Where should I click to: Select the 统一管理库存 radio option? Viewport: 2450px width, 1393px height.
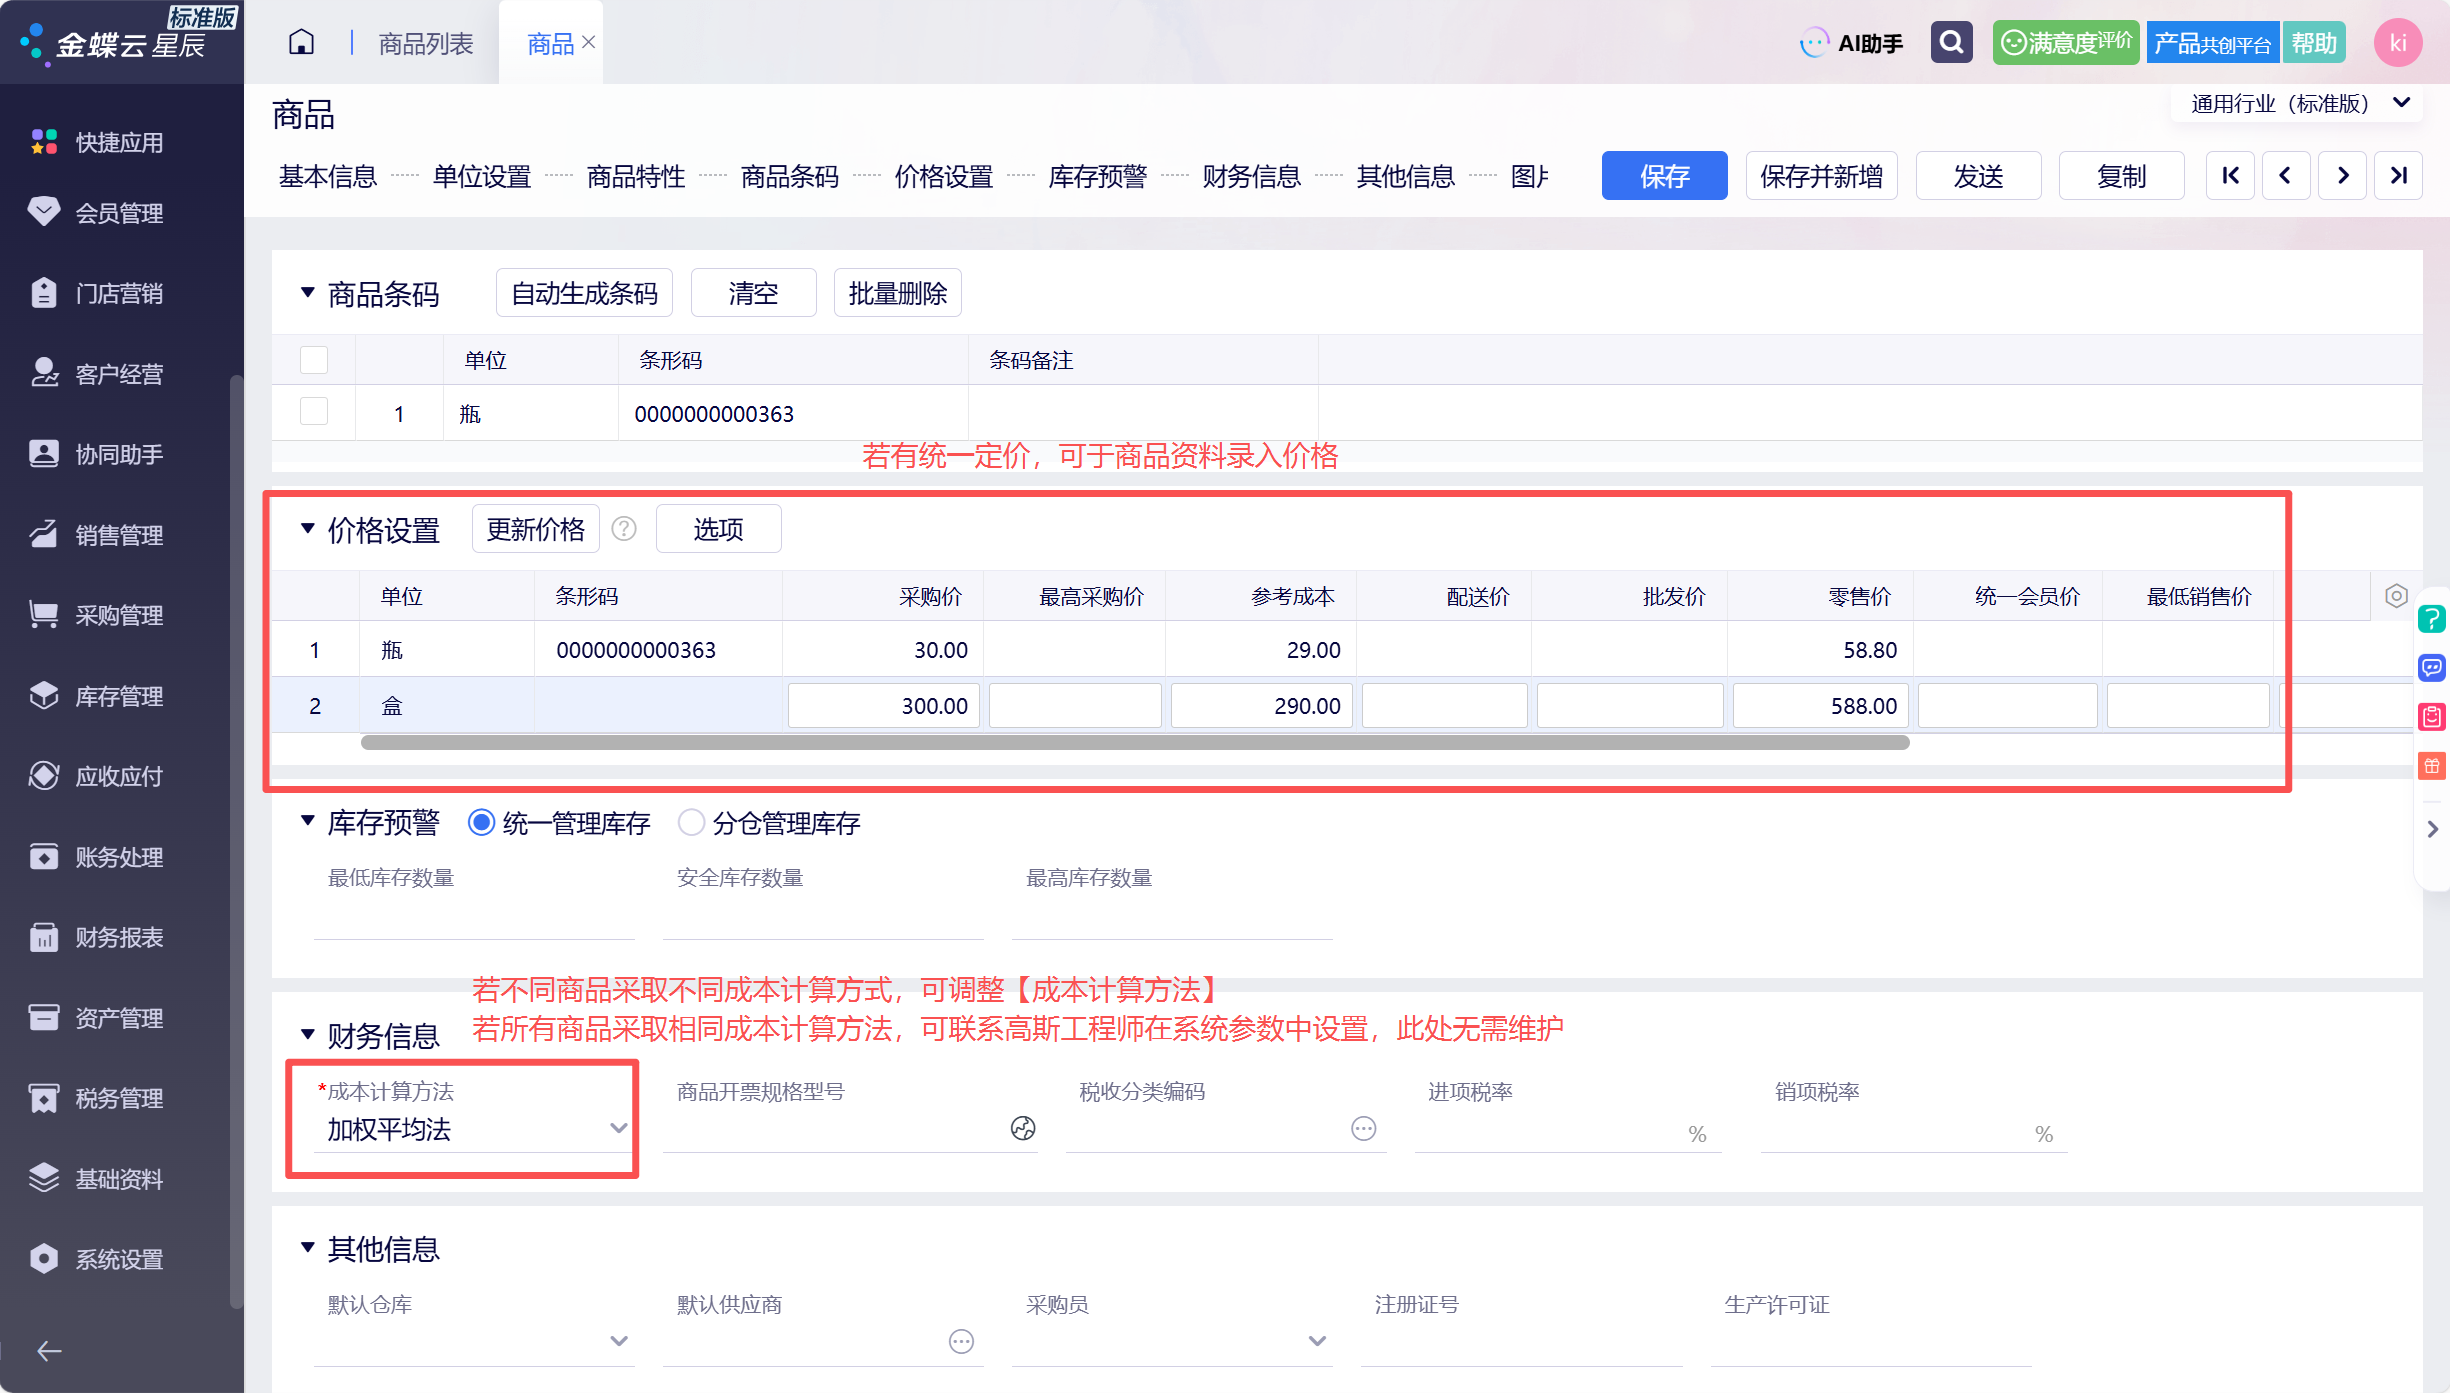pos(481,823)
